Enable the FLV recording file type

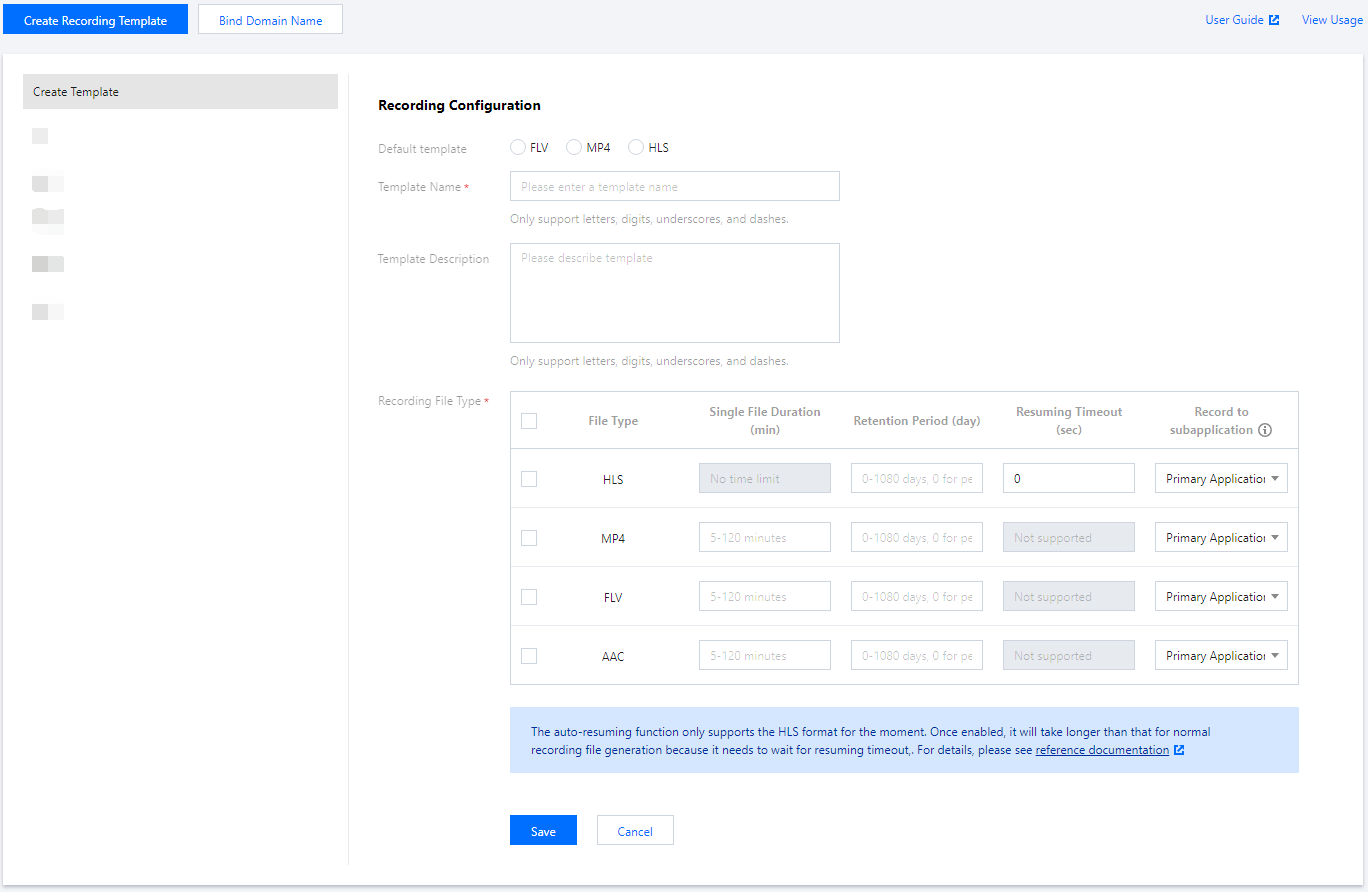(x=529, y=596)
